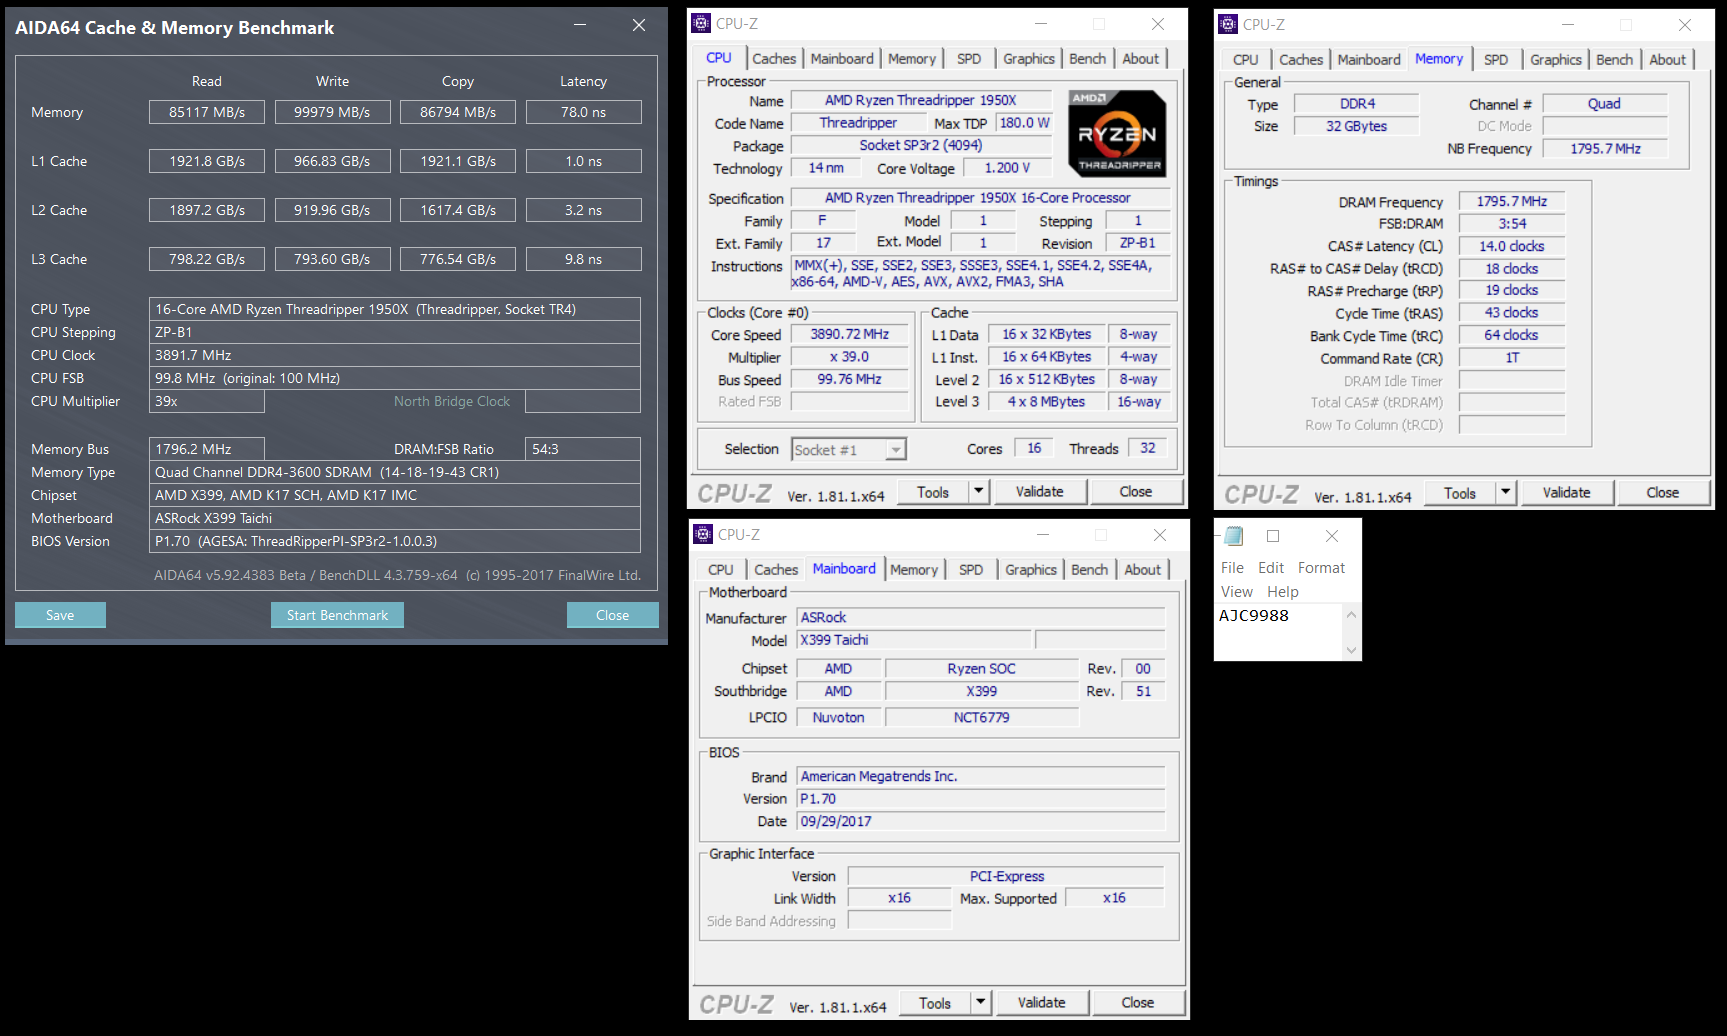Screen dimensions: 1727x1036
Task: Click the BIOS Version field in AIDA64
Action: 395,541
